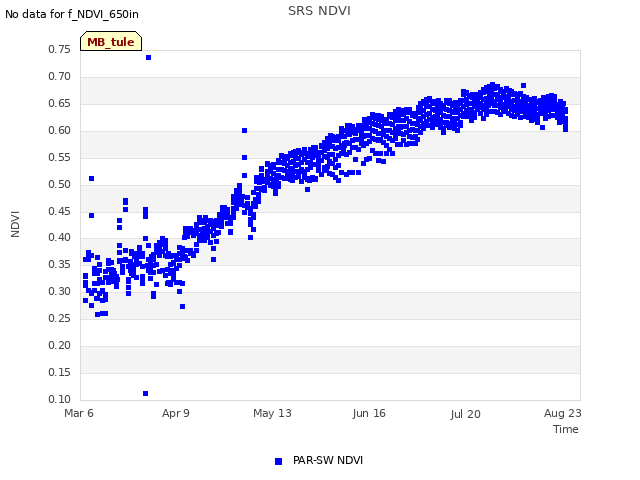
Task: Click the 0.65 y-axis tick label
Action: 60,103
